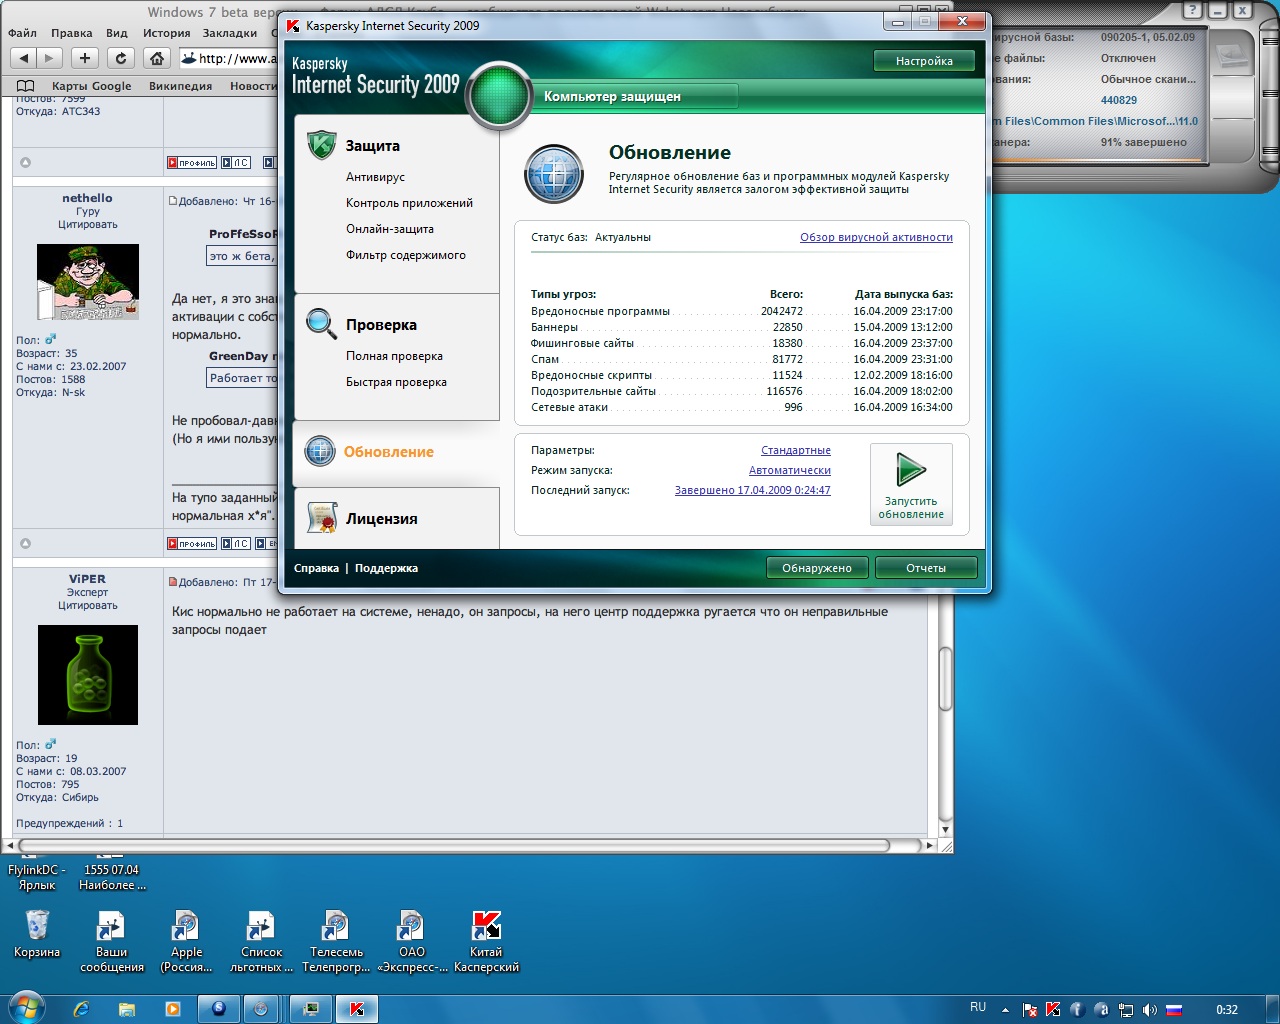Viewport: 1280px width, 1024px height.
Task: Click the browser vertical scroll down arrow
Action: (x=945, y=830)
